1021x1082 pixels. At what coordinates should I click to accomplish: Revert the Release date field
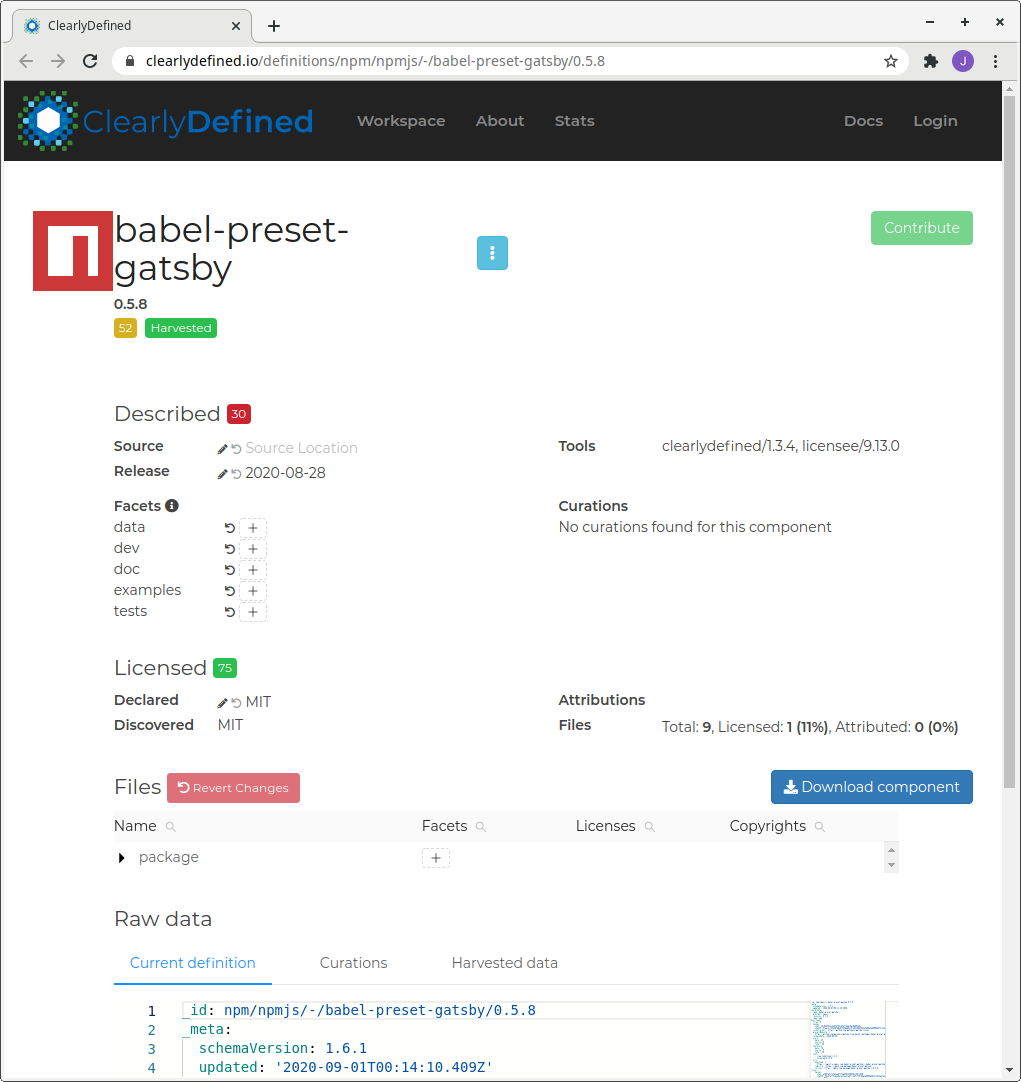point(237,474)
